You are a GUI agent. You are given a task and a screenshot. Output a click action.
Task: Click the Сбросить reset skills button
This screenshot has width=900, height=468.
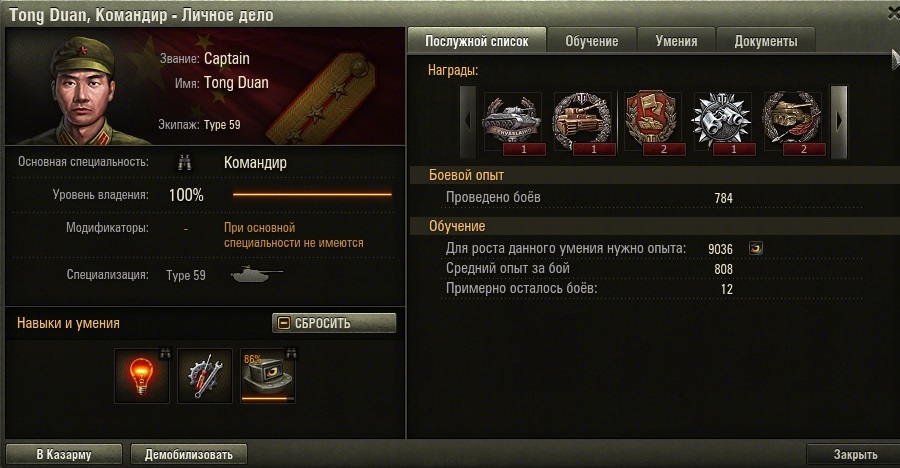(x=334, y=323)
